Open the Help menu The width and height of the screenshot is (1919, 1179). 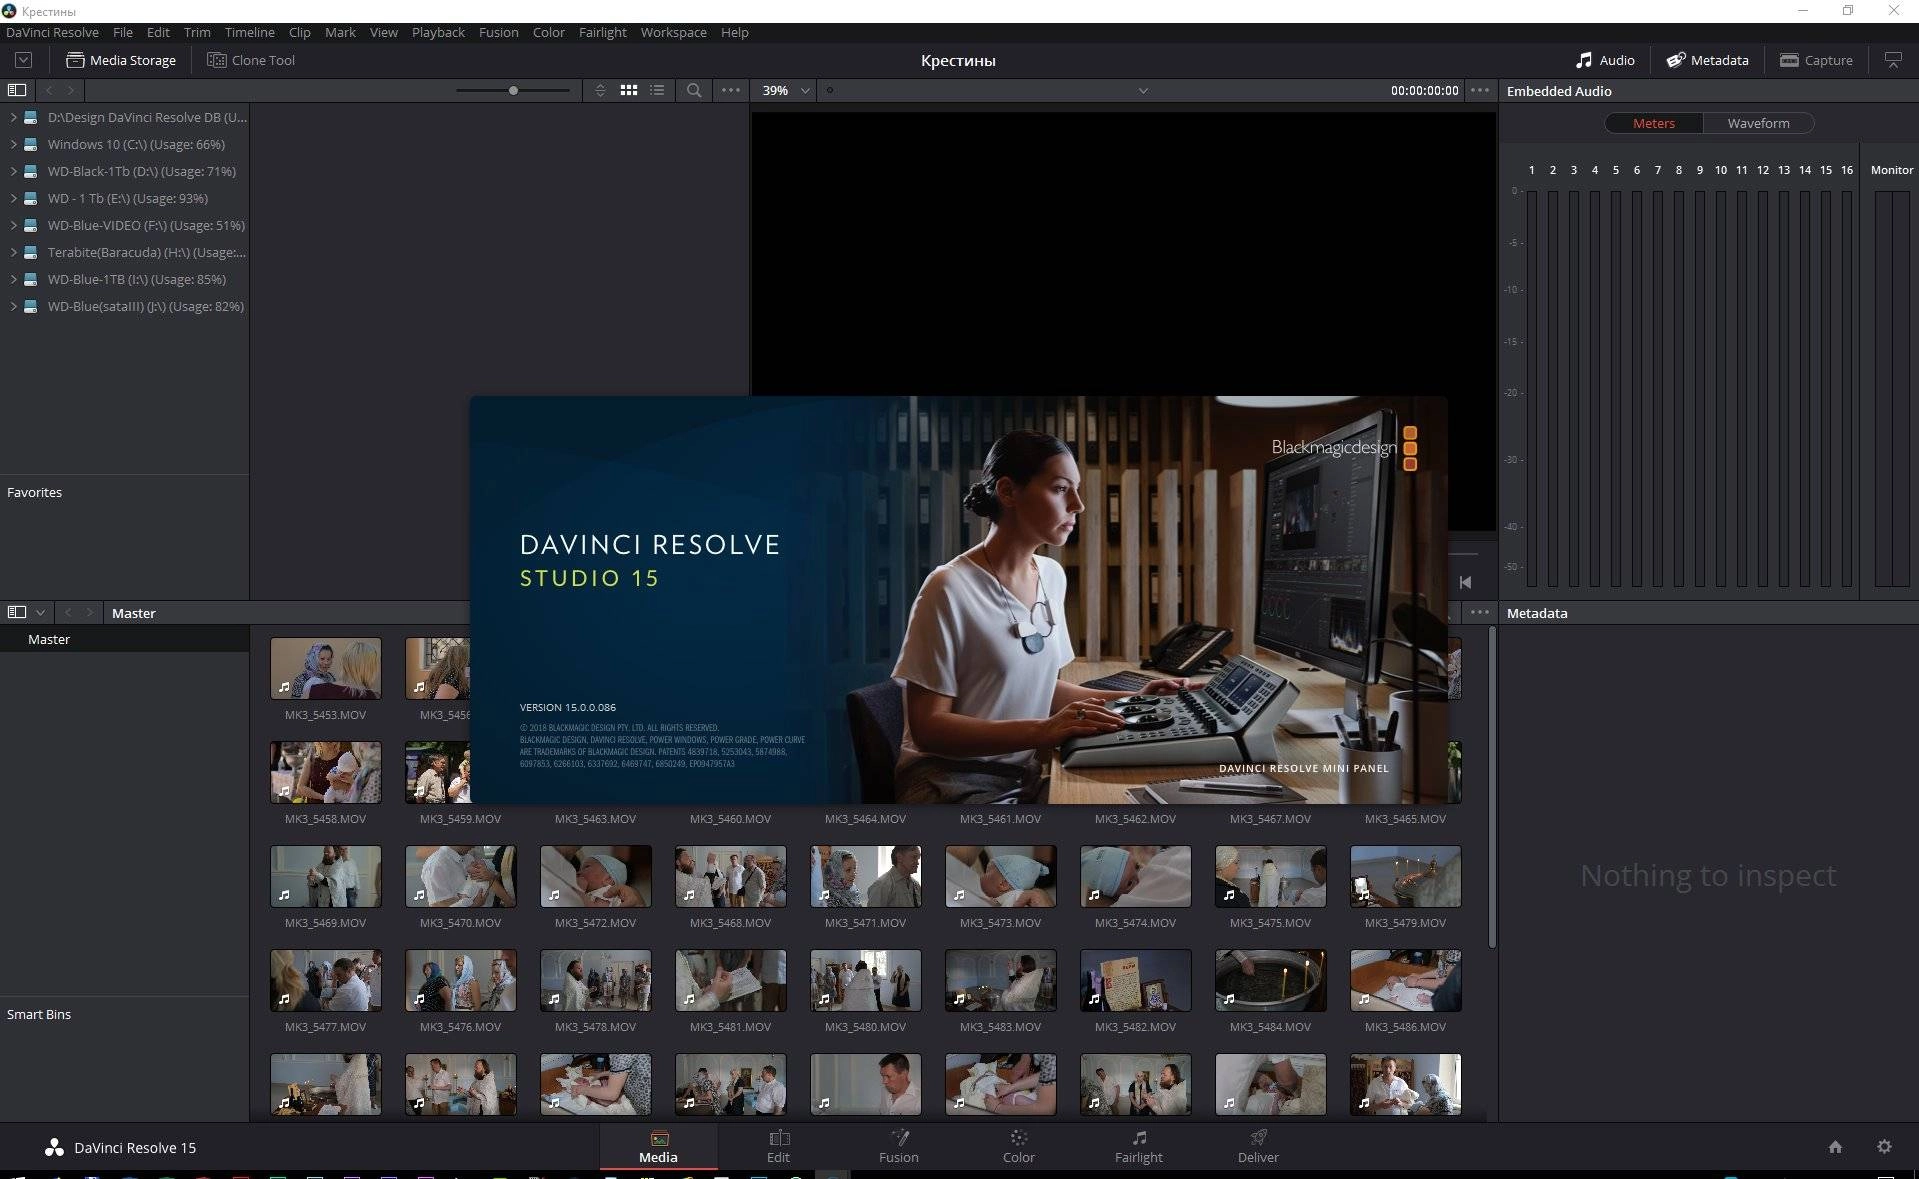[x=734, y=32]
